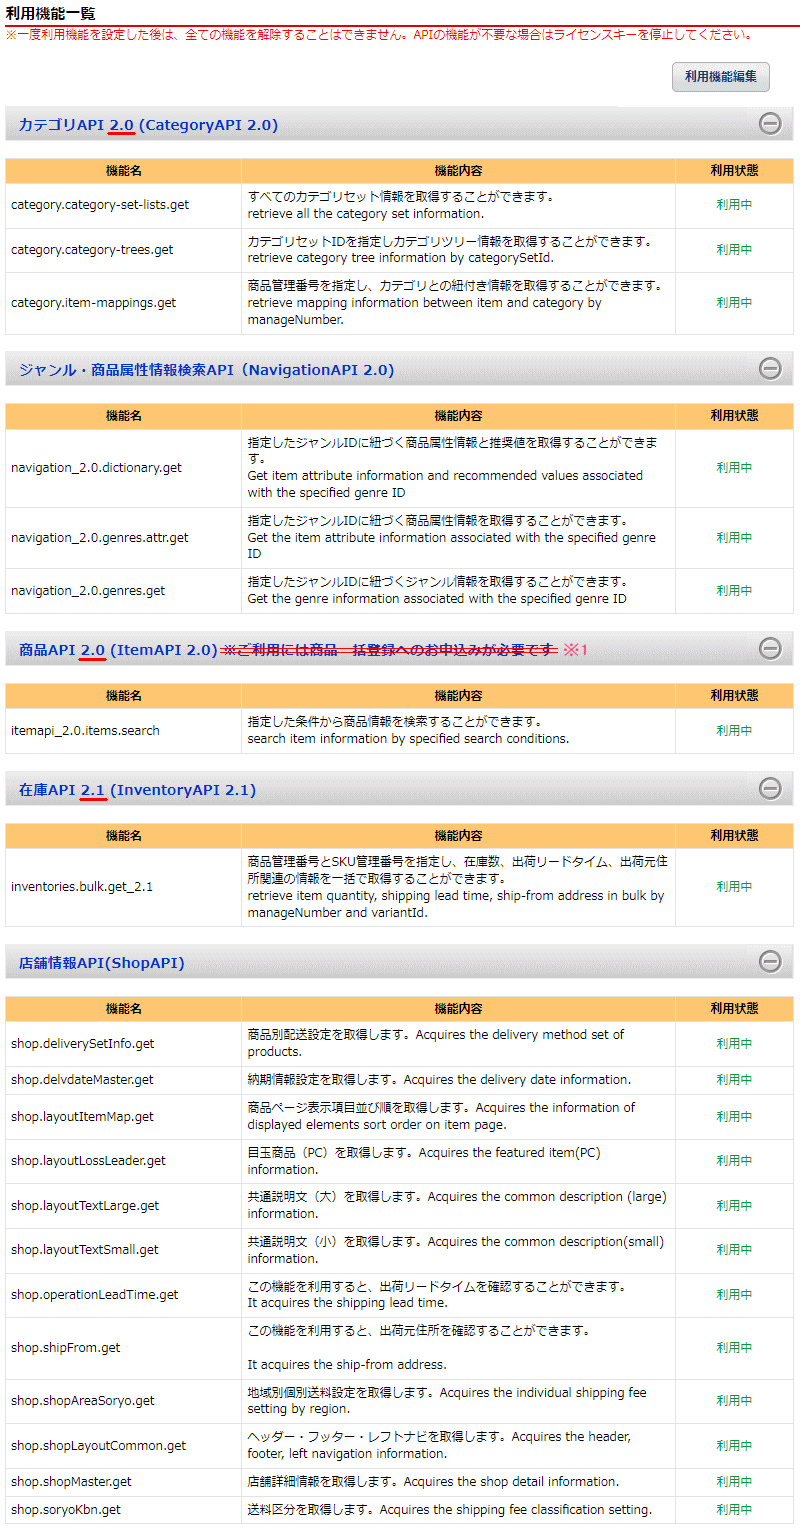
Task: Select shop.shopLayoutCommon.get function name
Action: (x=98, y=1446)
